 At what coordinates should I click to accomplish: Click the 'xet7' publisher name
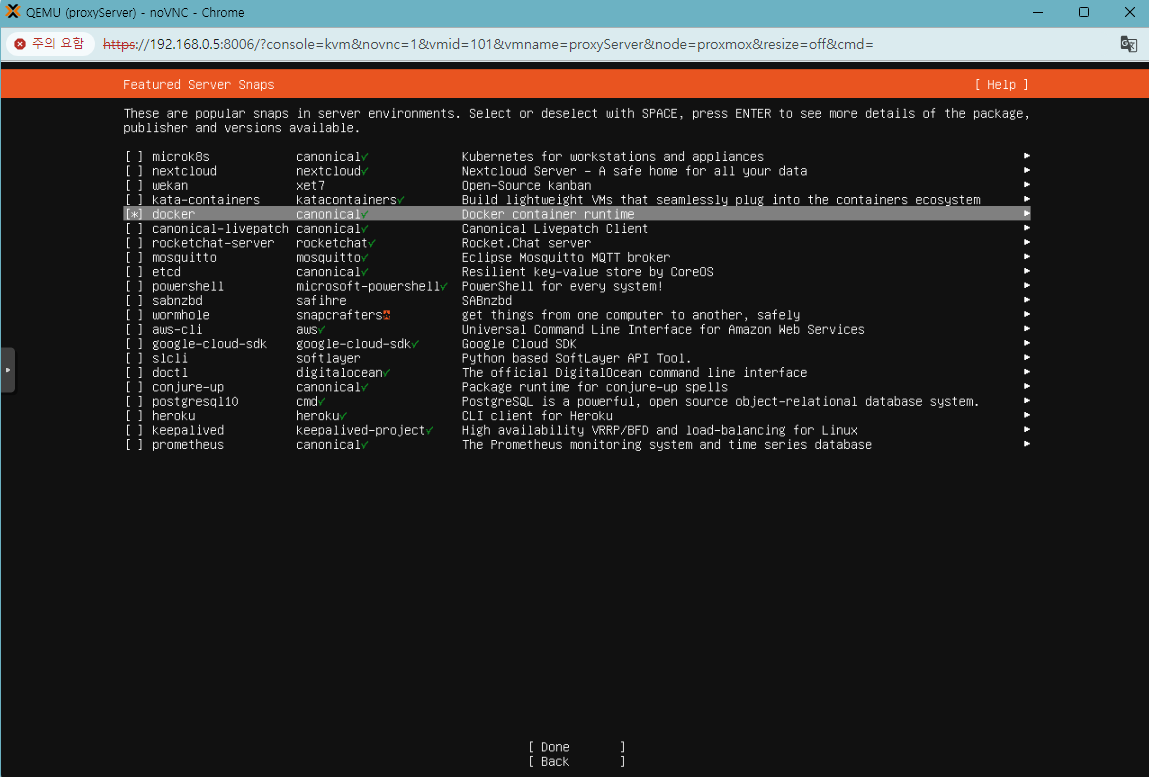(x=311, y=185)
